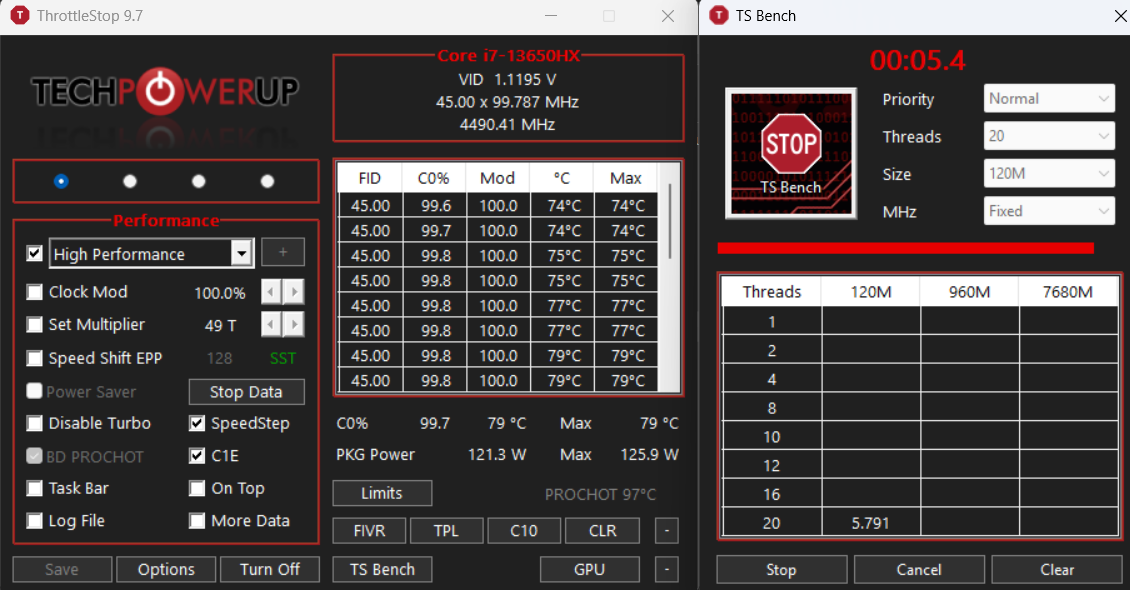Image resolution: width=1130 pixels, height=590 pixels.
Task: Click the plus button beside High Performance
Action: (x=282, y=252)
